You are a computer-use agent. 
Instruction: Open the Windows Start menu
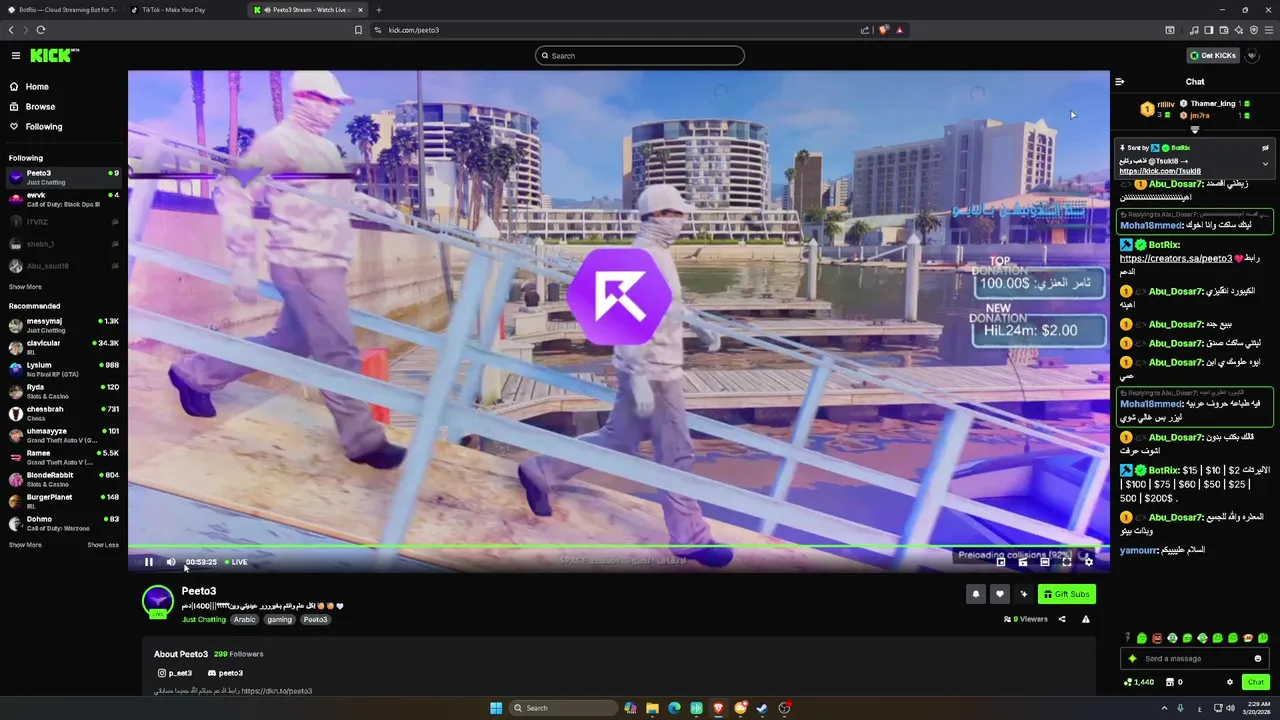[496, 708]
